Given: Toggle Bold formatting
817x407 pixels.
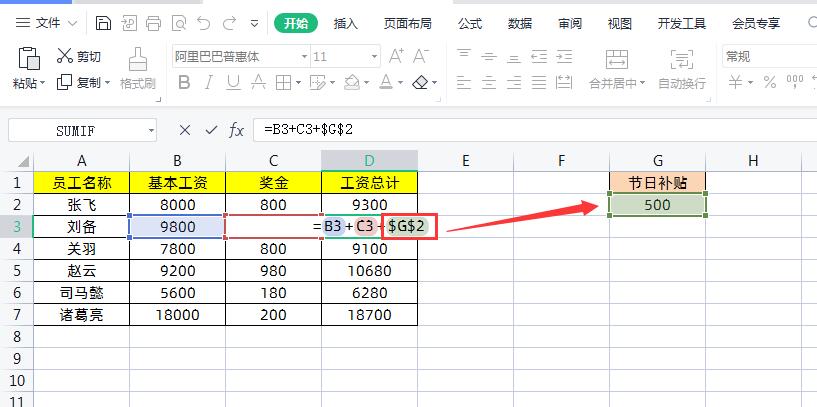Looking at the screenshot, I should click(184, 82).
